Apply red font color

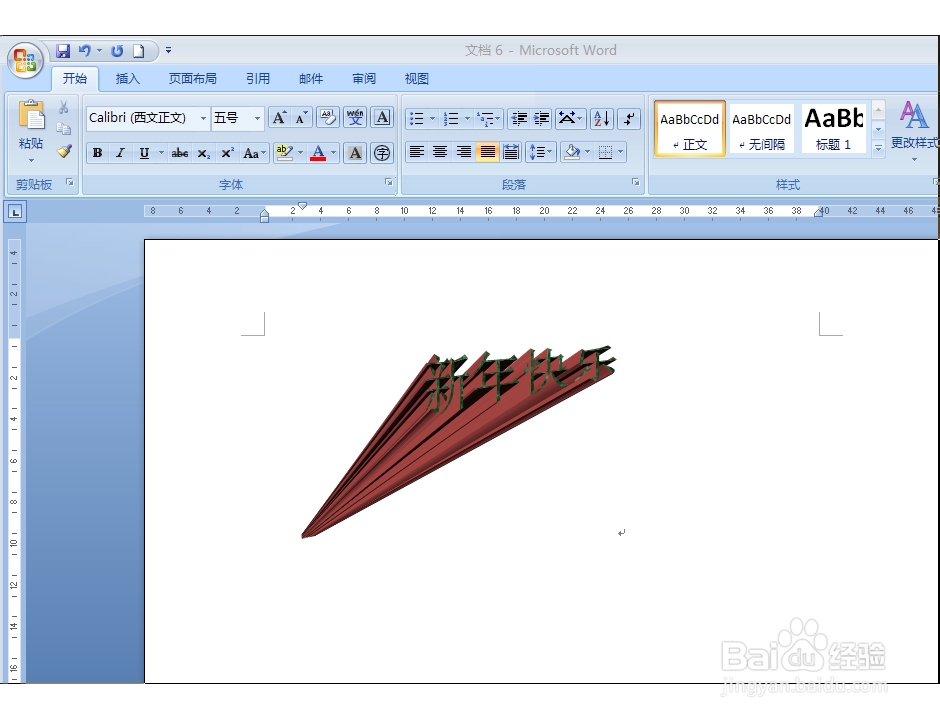(318, 153)
